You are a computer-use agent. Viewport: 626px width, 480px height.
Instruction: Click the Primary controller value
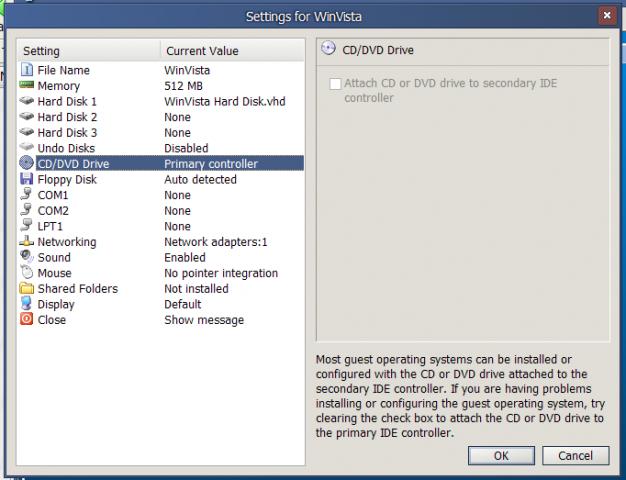click(x=211, y=164)
